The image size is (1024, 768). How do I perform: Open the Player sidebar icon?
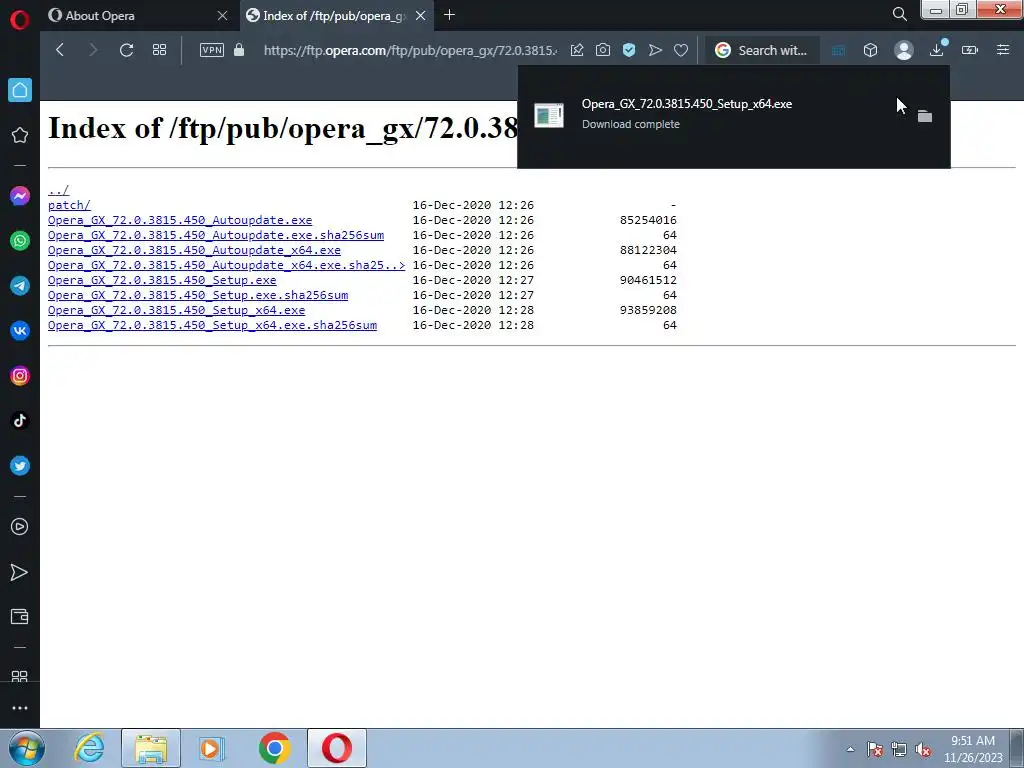point(20,526)
